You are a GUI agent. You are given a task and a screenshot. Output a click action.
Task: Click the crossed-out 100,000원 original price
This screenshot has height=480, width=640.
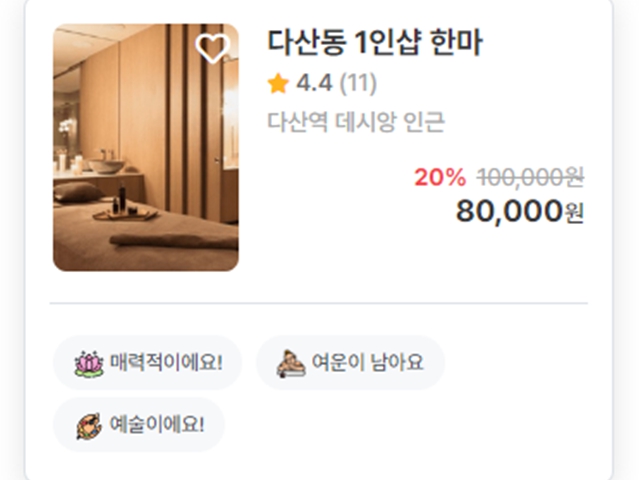530,178
